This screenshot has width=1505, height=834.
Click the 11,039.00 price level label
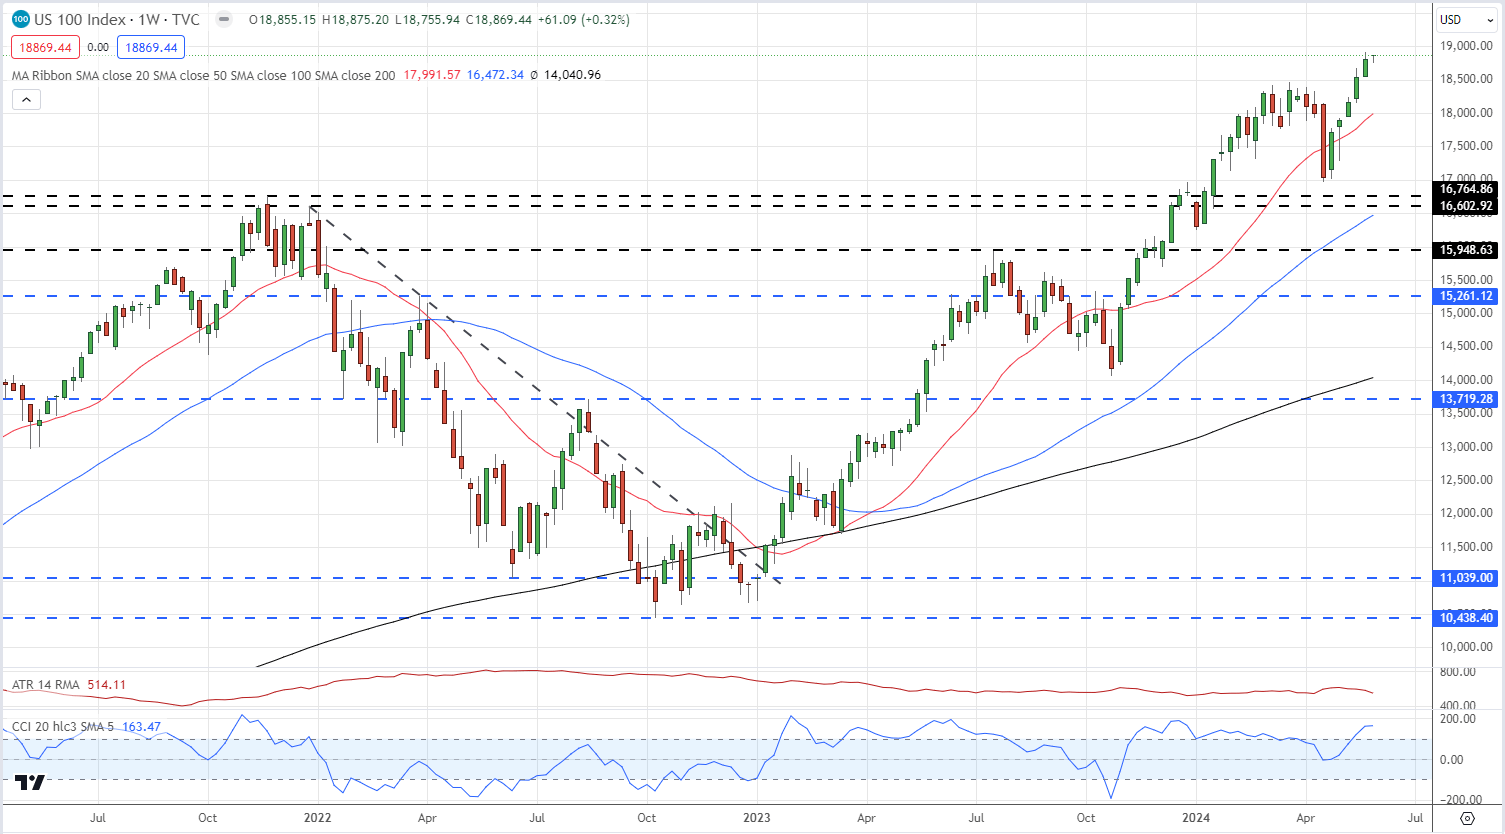[x=1466, y=578]
